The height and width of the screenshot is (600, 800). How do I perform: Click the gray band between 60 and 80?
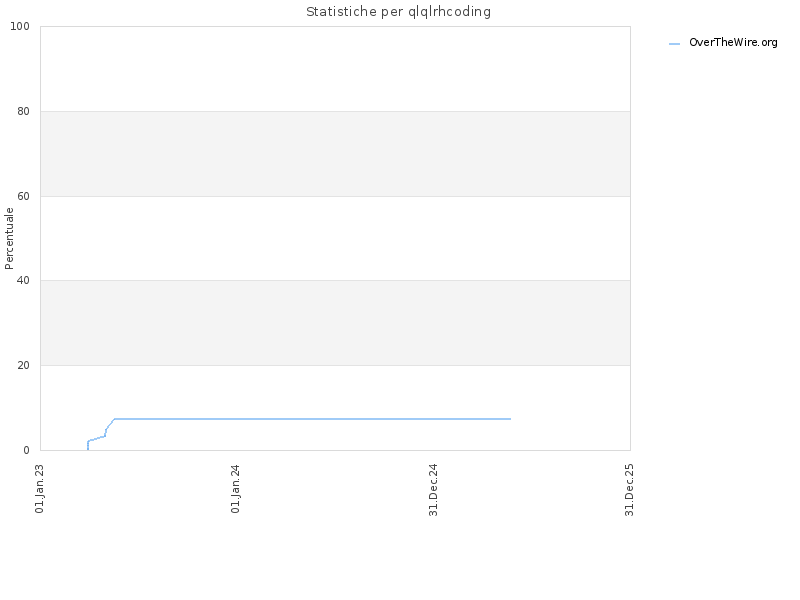pyautogui.click(x=335, y=154)
